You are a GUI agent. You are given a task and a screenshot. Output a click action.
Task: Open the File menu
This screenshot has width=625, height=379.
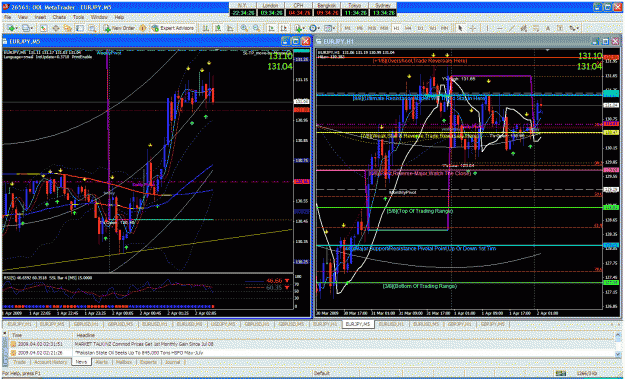click(x=7, y=18)
